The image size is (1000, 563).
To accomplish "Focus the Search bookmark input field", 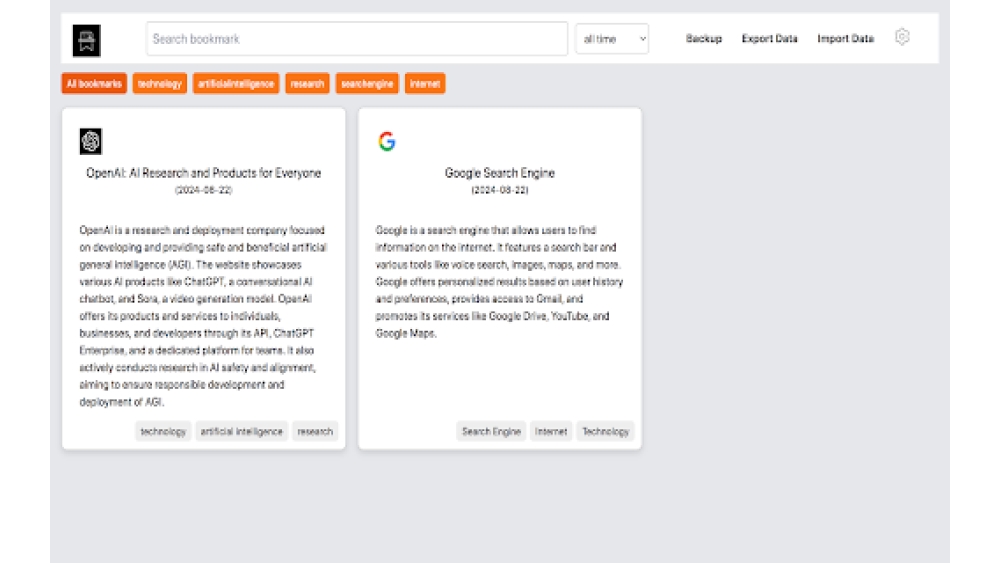I will coord(357,39).
